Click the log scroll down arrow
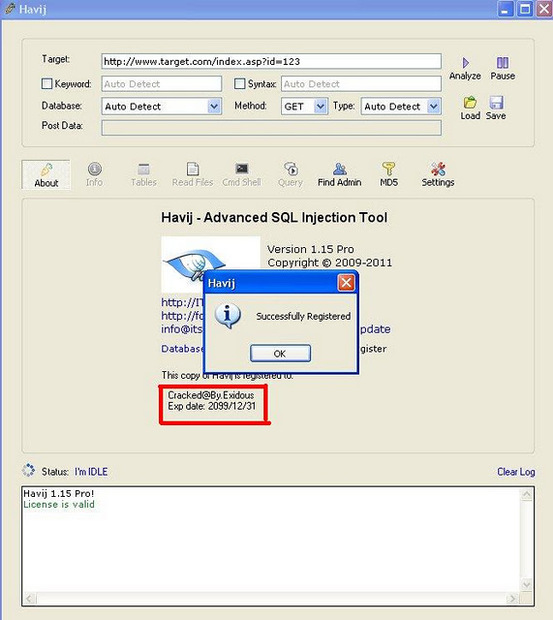The height and width of the screenshot is (620, 553). (x=527, y=584)
